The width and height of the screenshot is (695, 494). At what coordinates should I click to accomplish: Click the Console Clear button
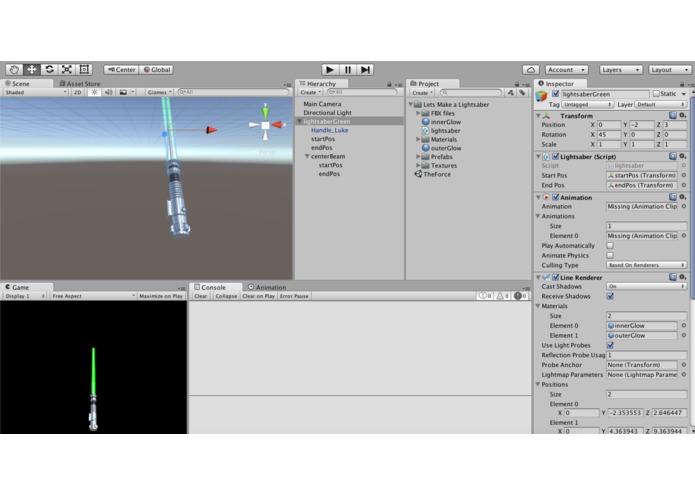pyautogui.click(x=201, y=296)
